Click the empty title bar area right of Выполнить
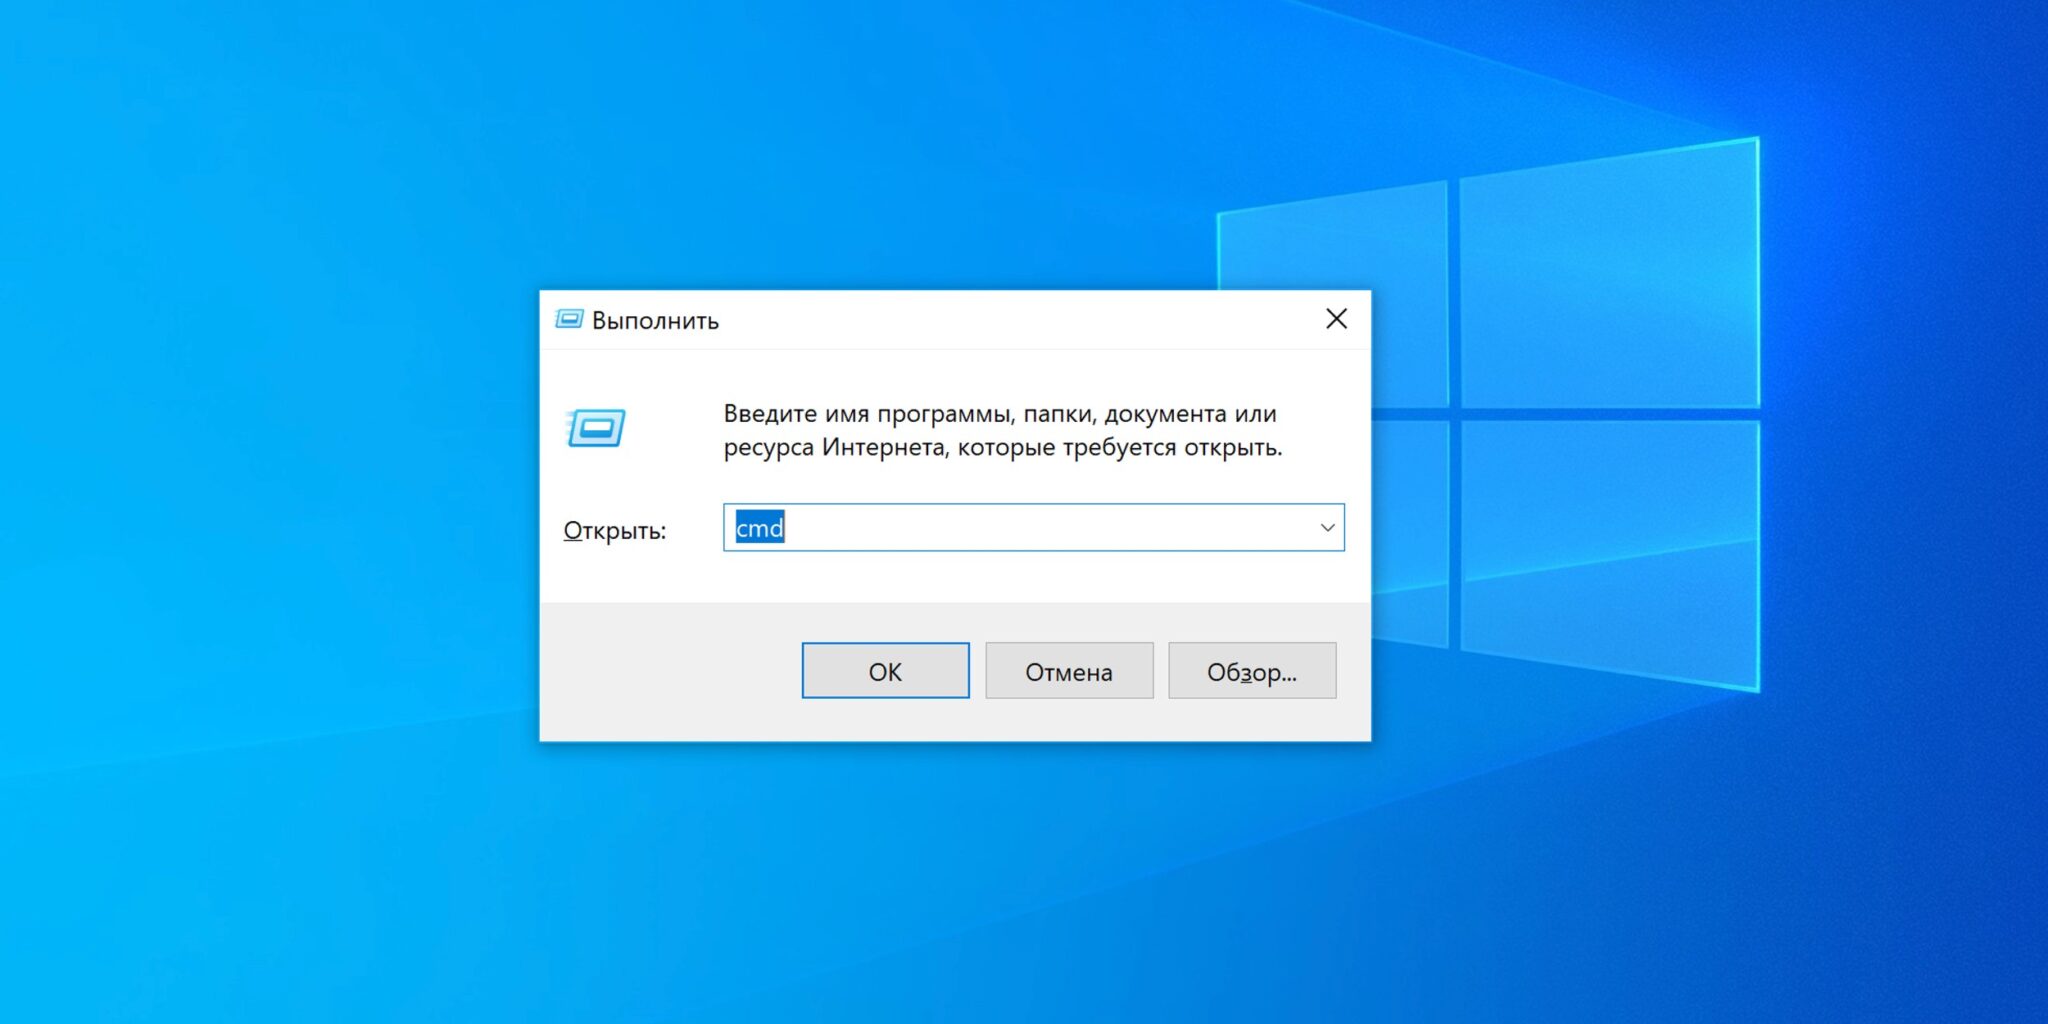 coord(1000,320)
